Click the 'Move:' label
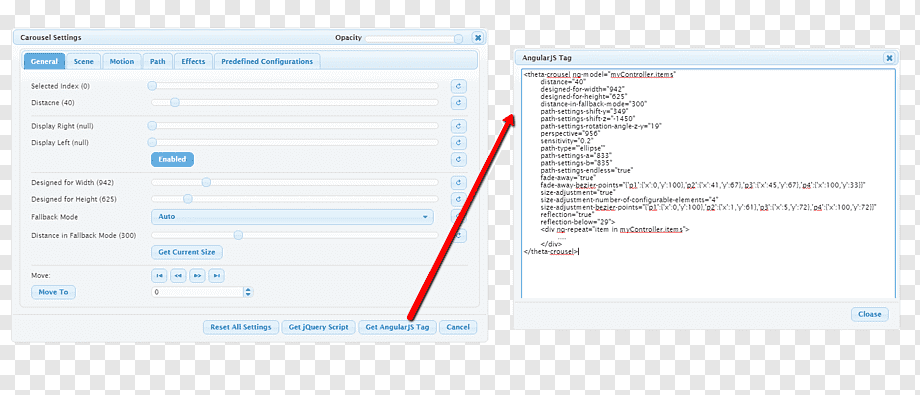This screenshot has height=395, width=920. (41, 275)
